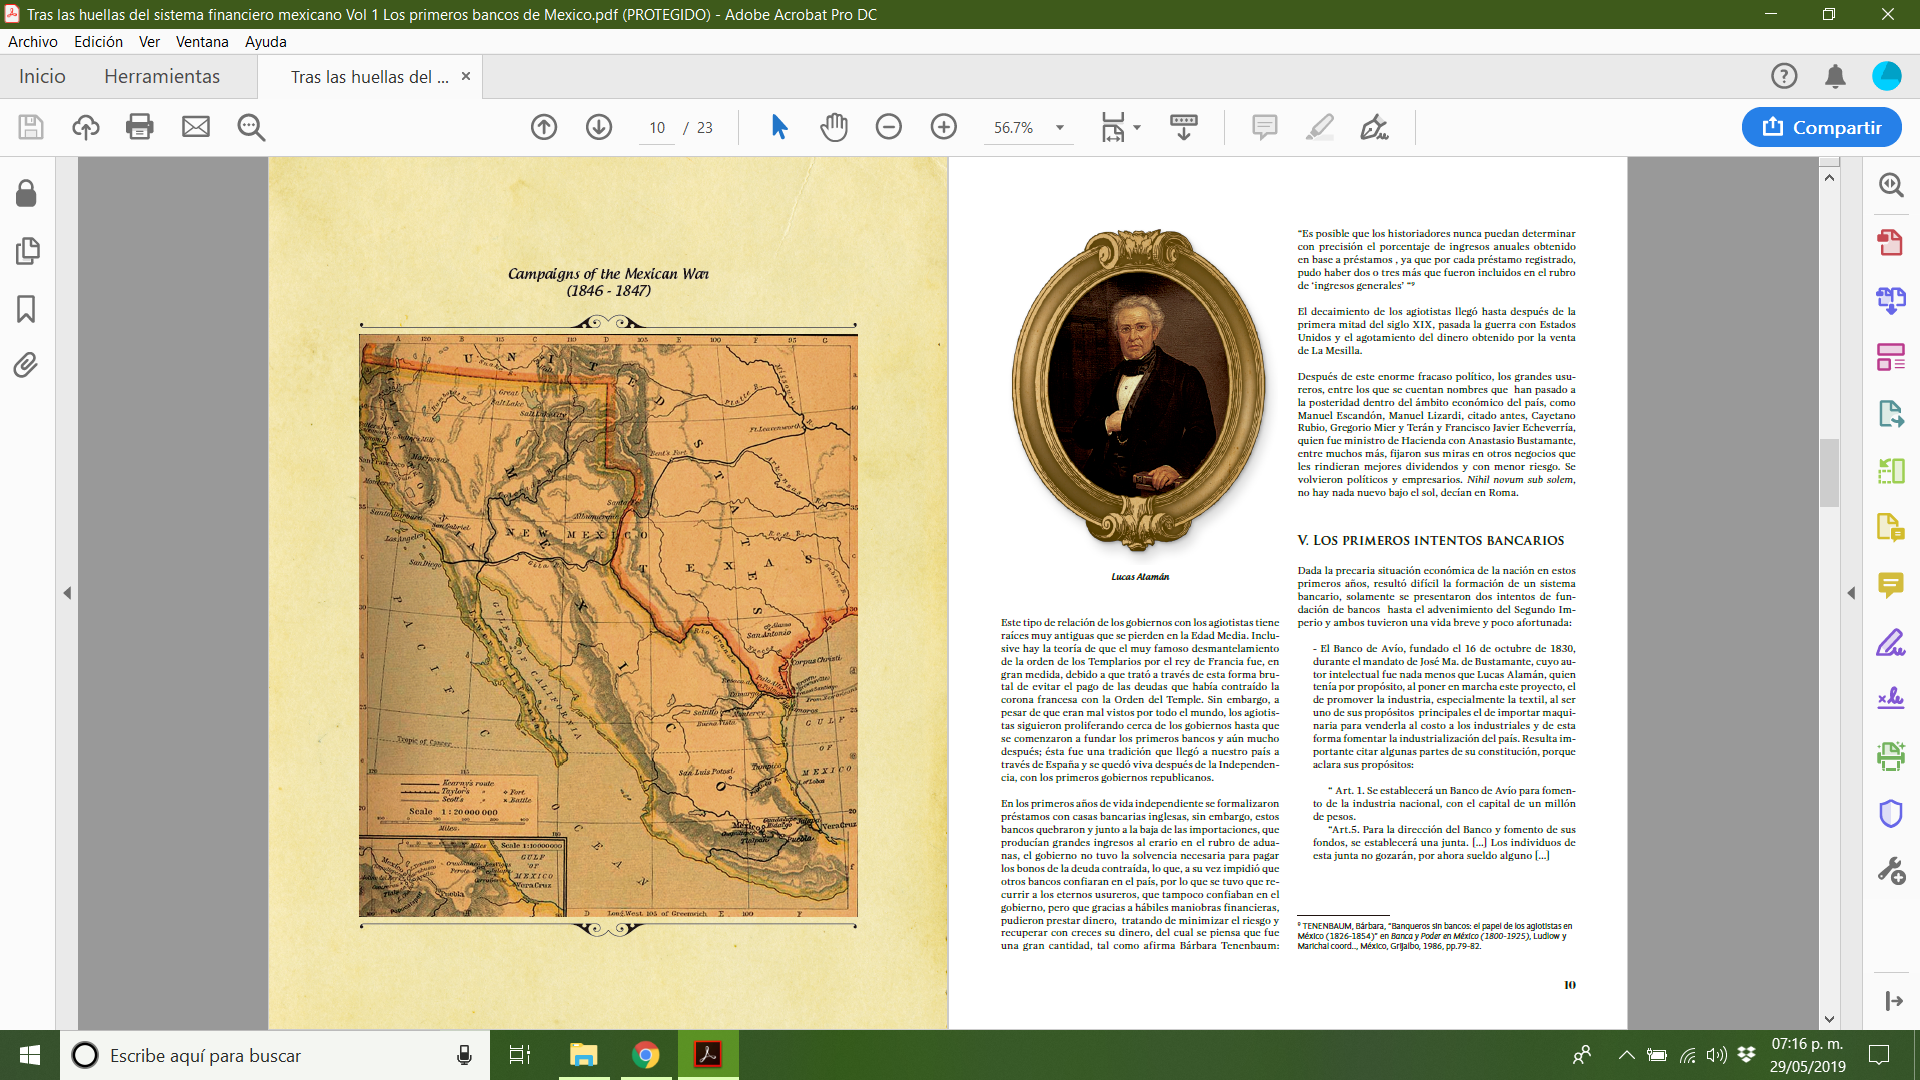Open the Attachments paperclip panel
The width and height of the screenshot is (1920, 1080).
point(27,365)
